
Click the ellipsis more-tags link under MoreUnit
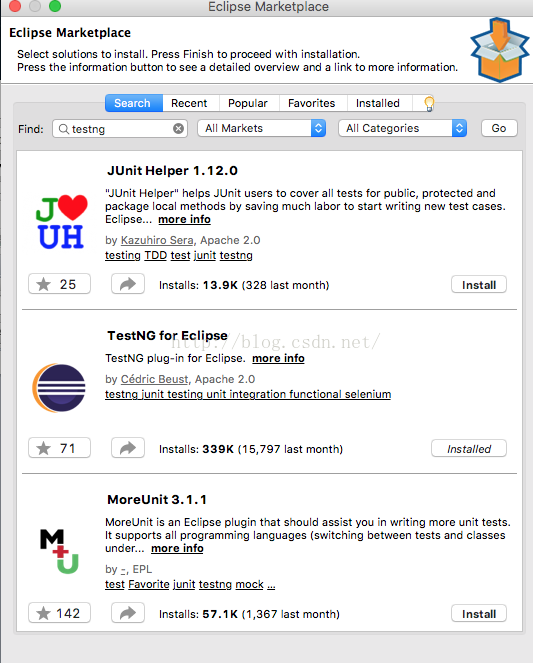point(271,585)
